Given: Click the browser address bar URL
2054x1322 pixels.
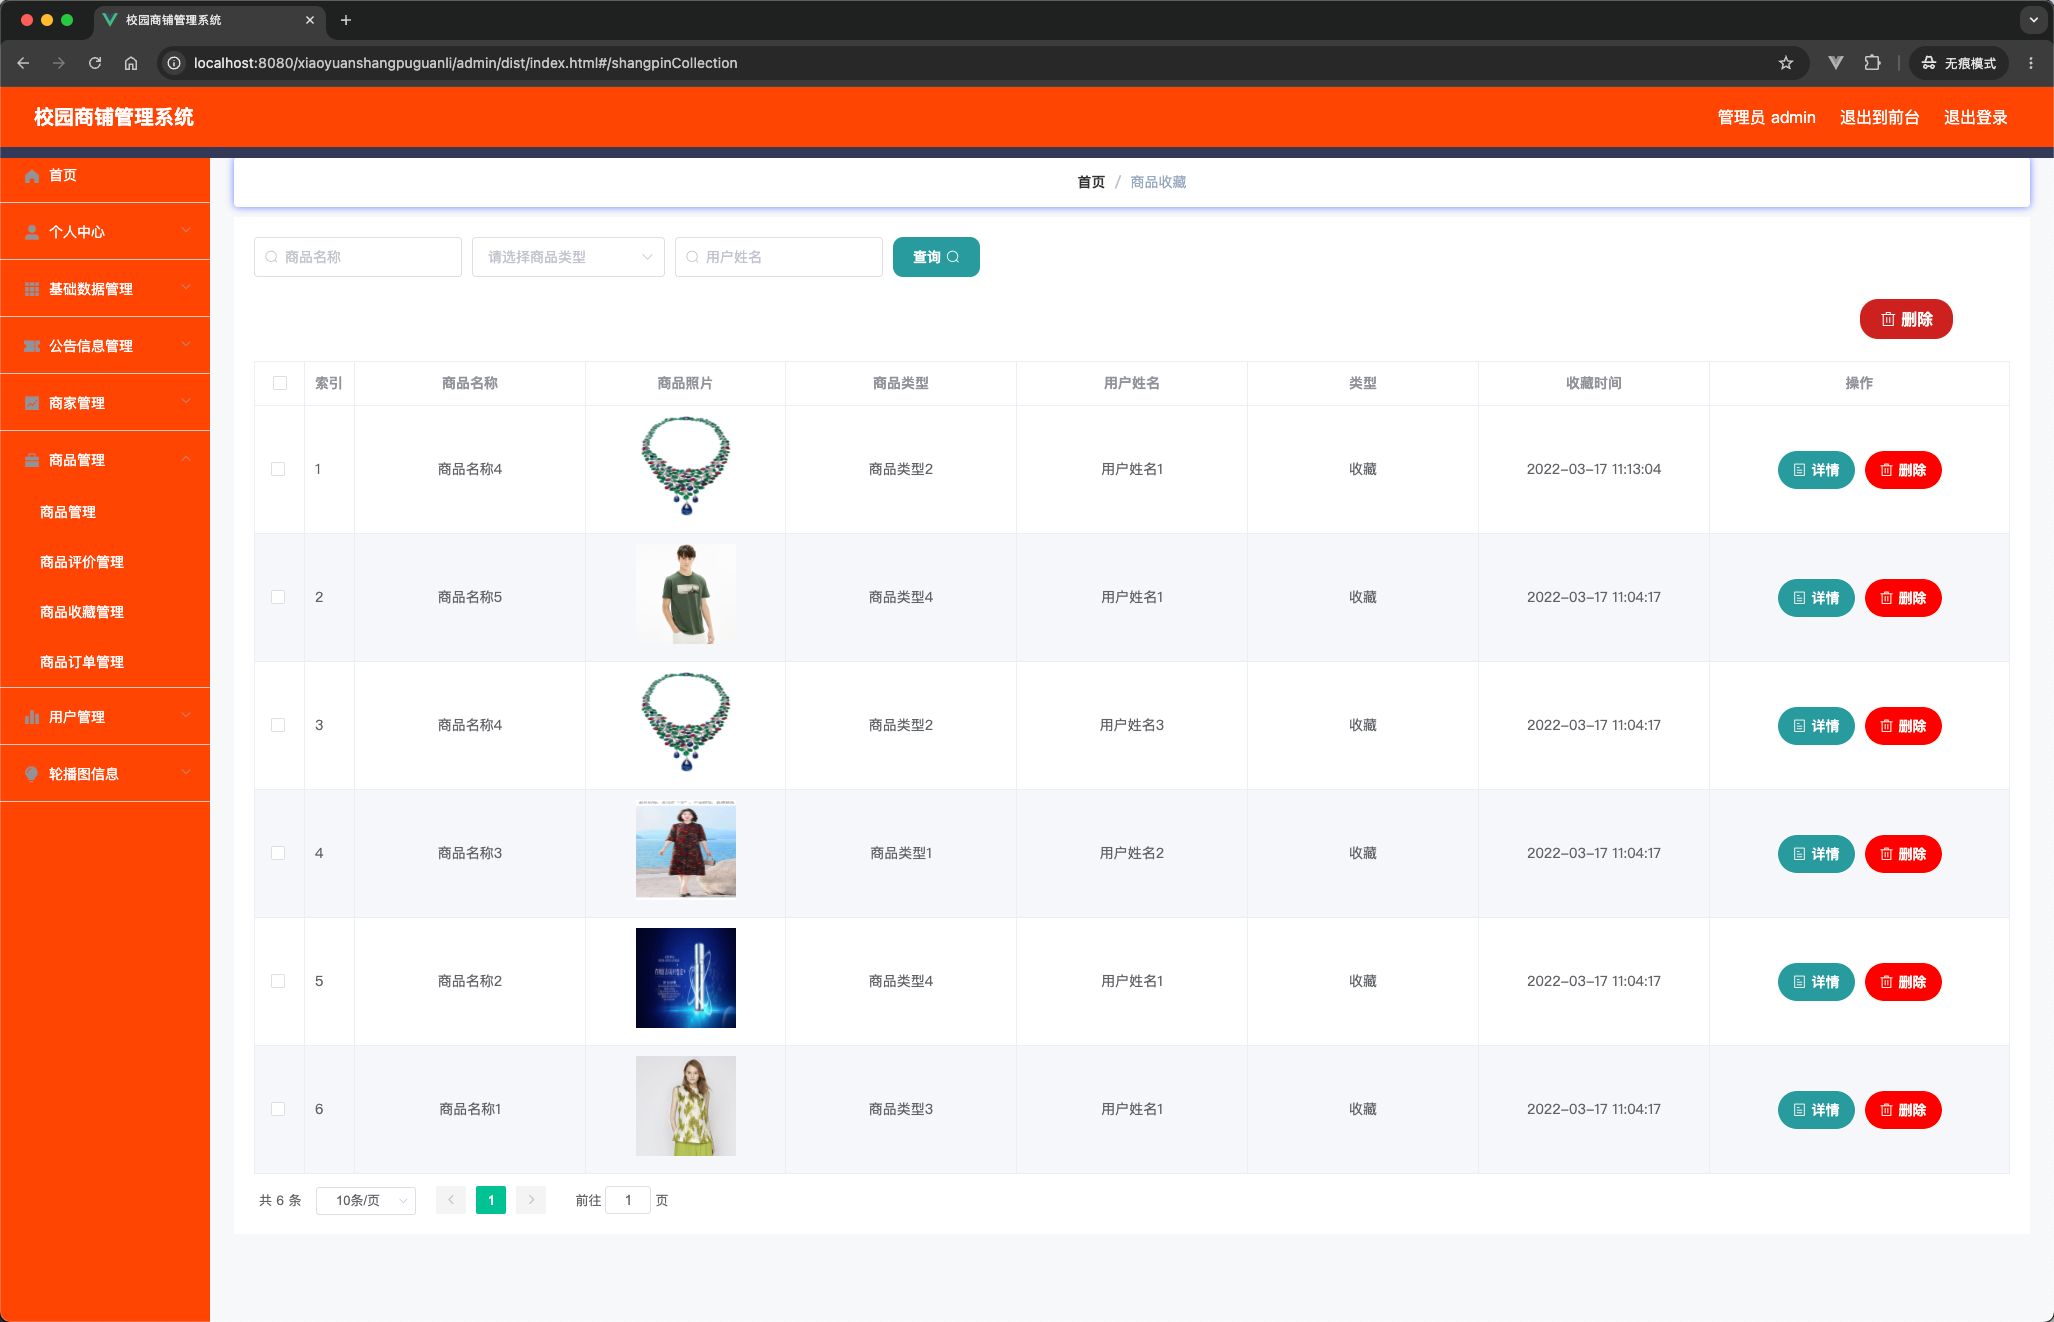Looking at the screenshot, I should tap(466, 63).
